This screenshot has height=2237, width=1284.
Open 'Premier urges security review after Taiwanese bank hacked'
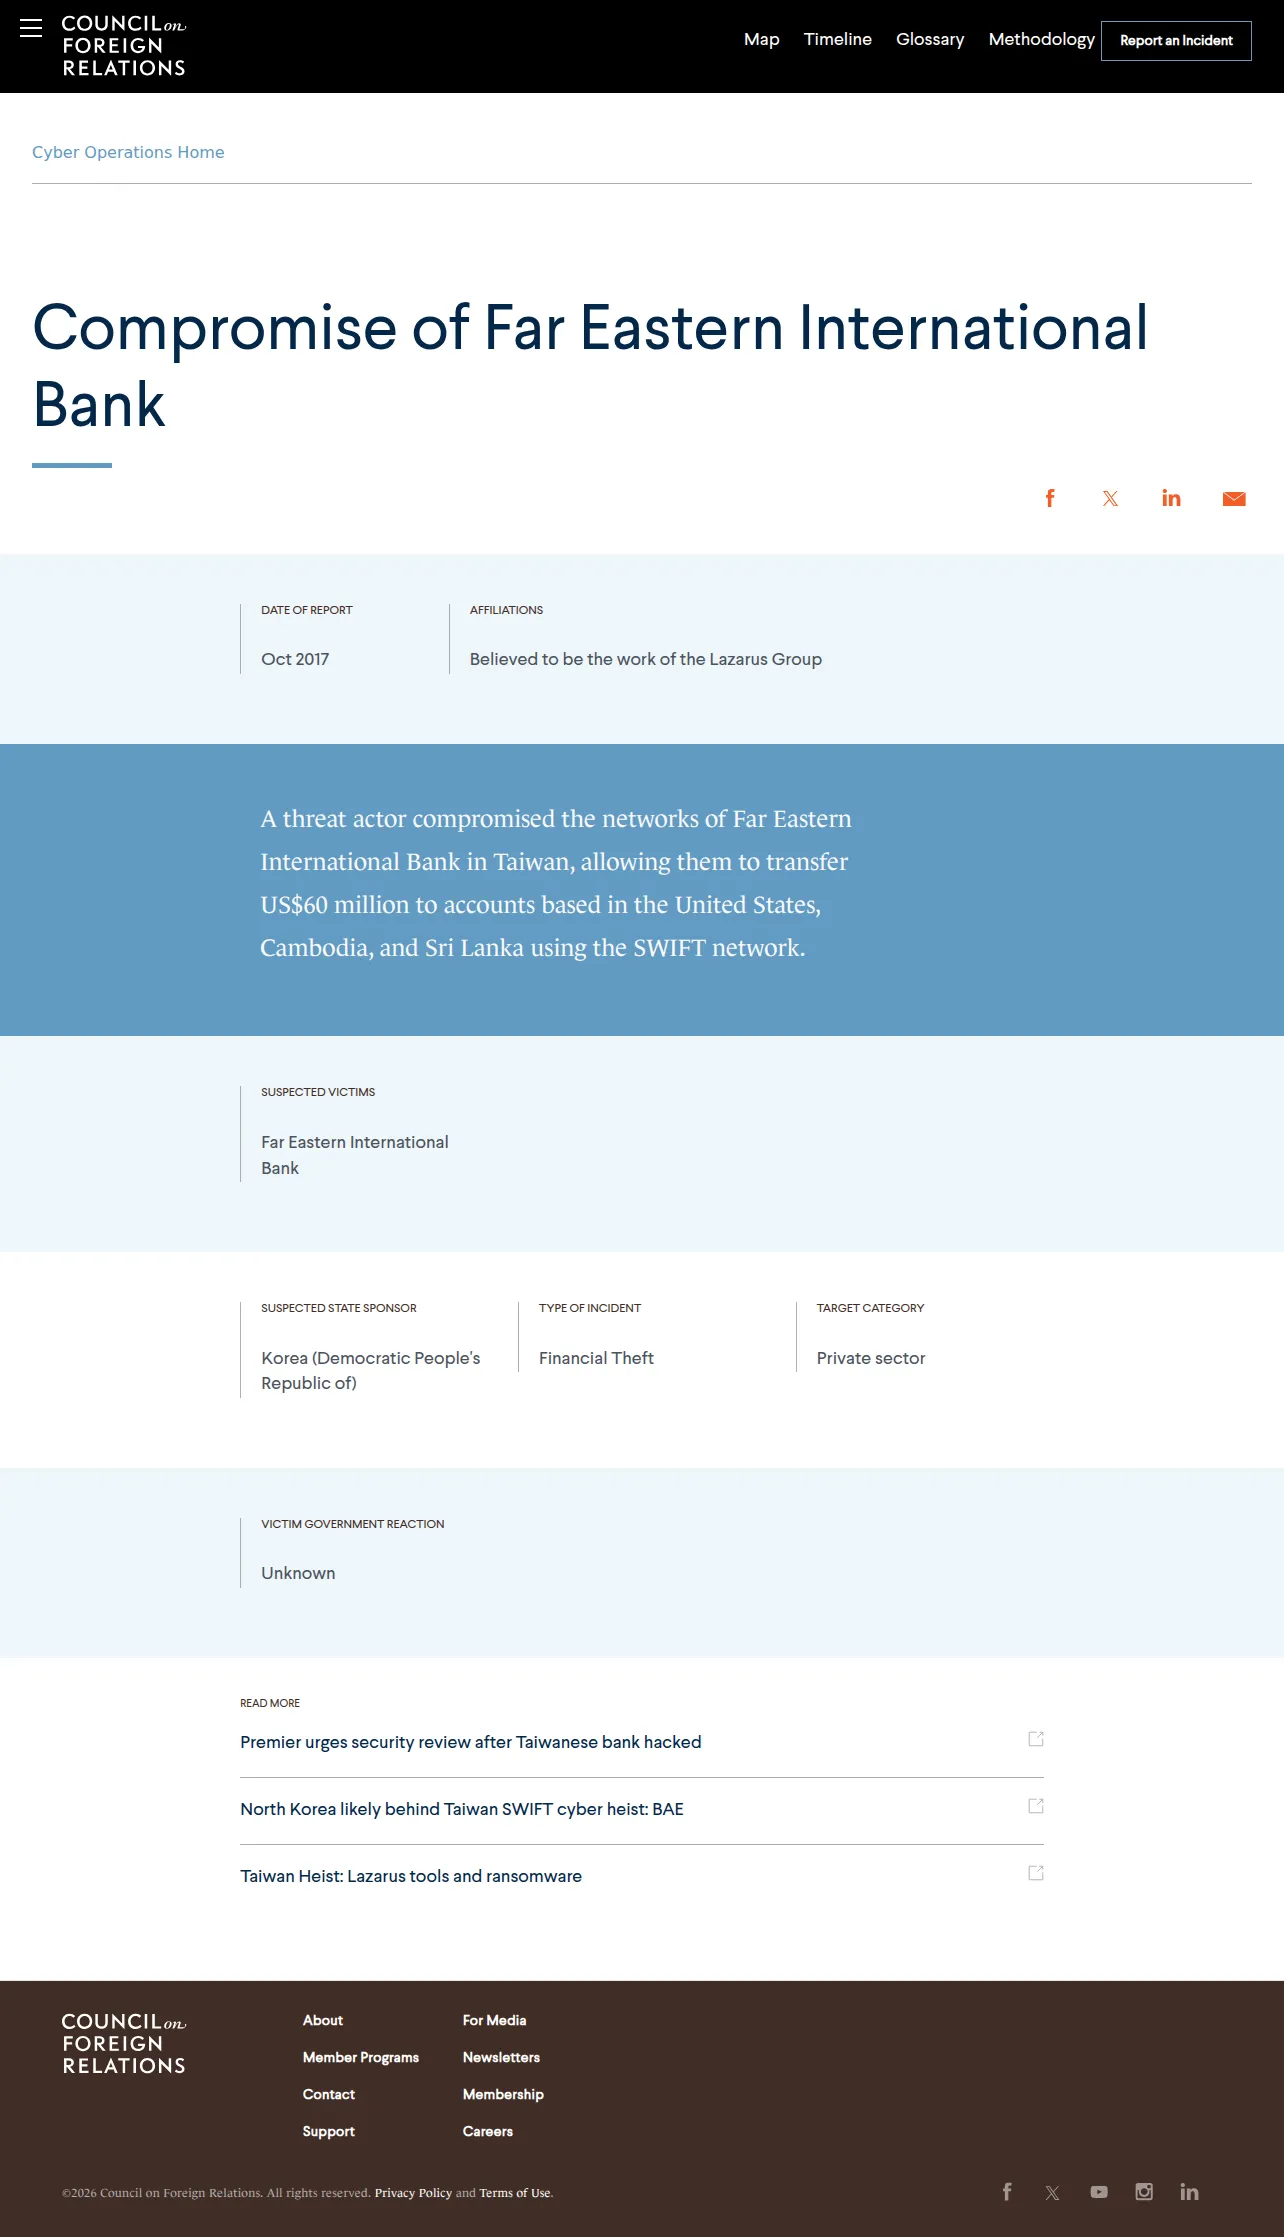click(x=471, y=1742)
